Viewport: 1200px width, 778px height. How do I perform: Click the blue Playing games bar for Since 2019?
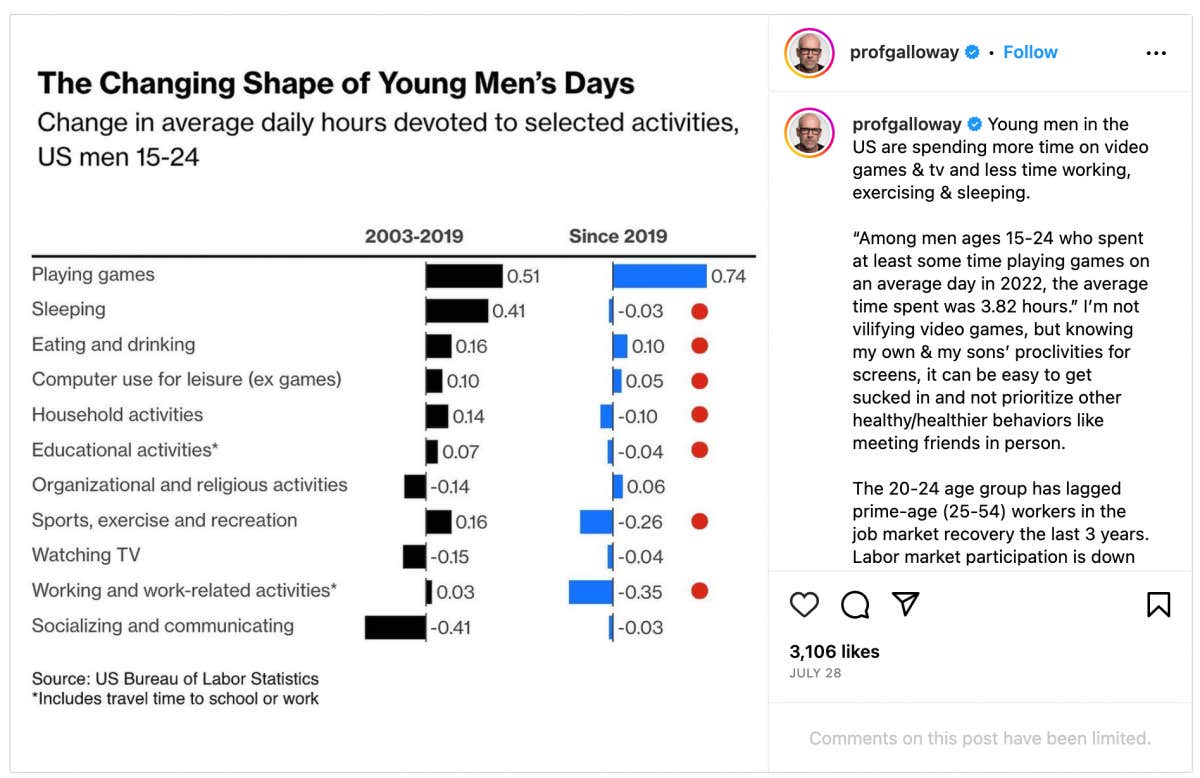pyautogui.click(x=660, y=273)
